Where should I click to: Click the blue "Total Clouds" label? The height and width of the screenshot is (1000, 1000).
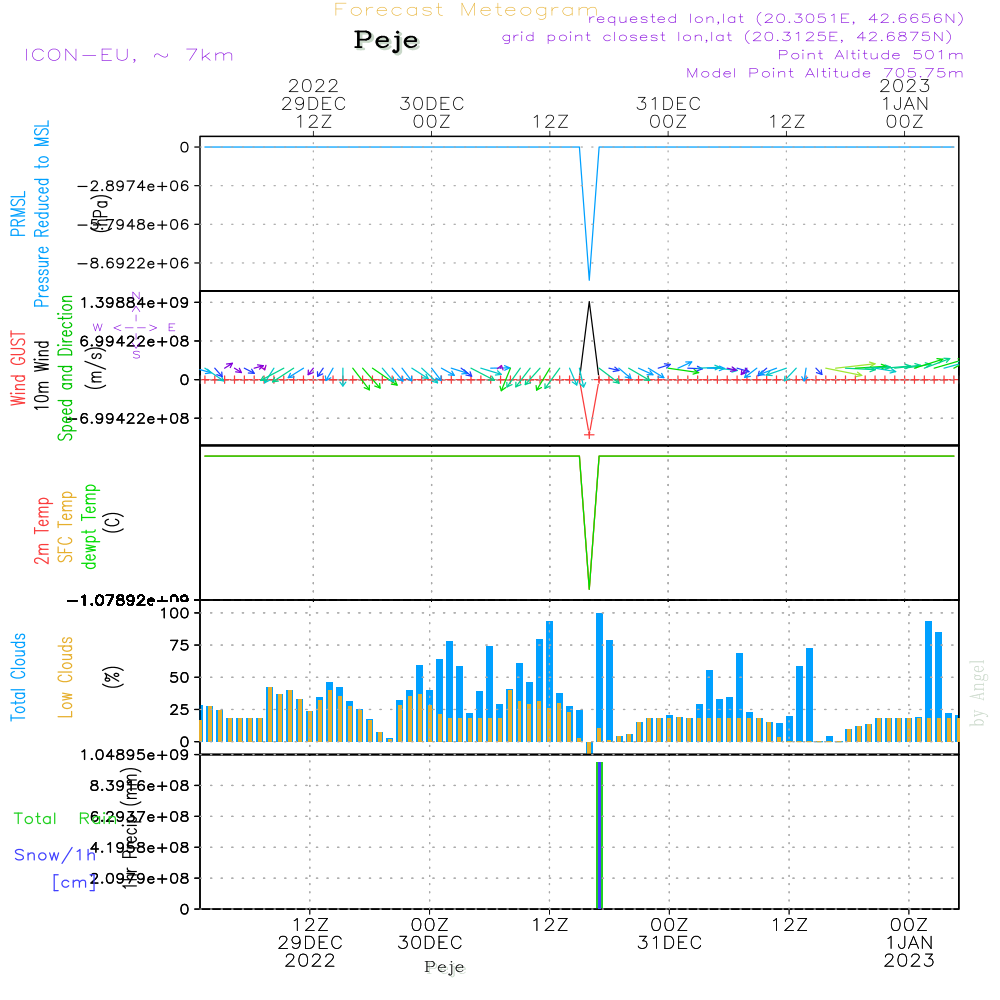tap(18, 677)
